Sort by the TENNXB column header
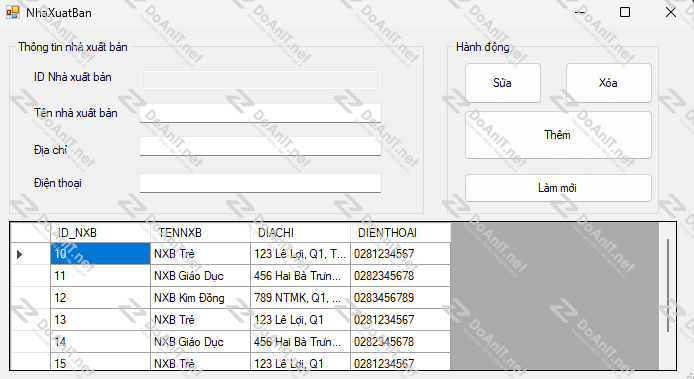 pyautogui.click(x=200, y=232)
